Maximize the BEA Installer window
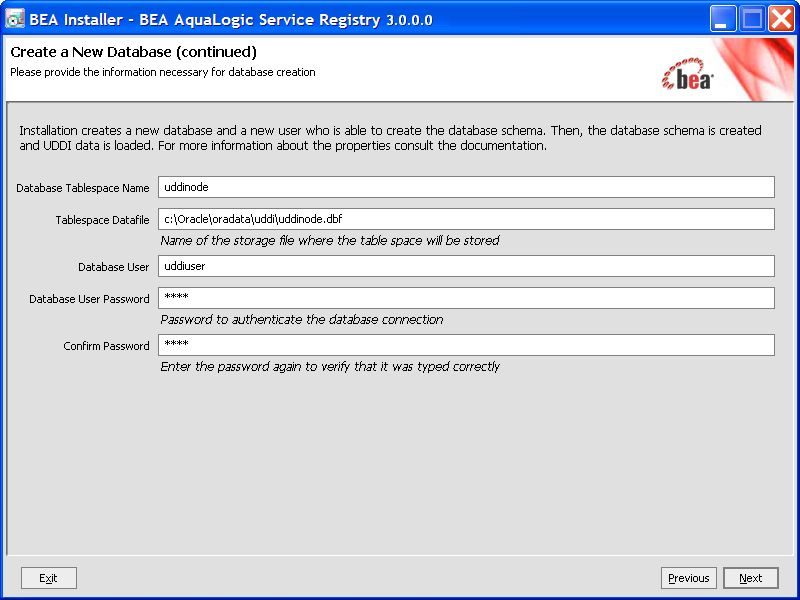800x600 pixels. (x=752, y=19)
